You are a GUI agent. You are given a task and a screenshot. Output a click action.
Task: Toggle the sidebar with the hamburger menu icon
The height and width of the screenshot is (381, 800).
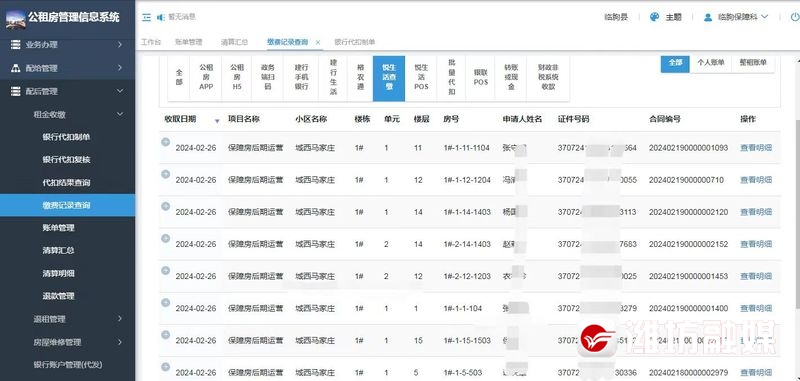click(146, 17)
